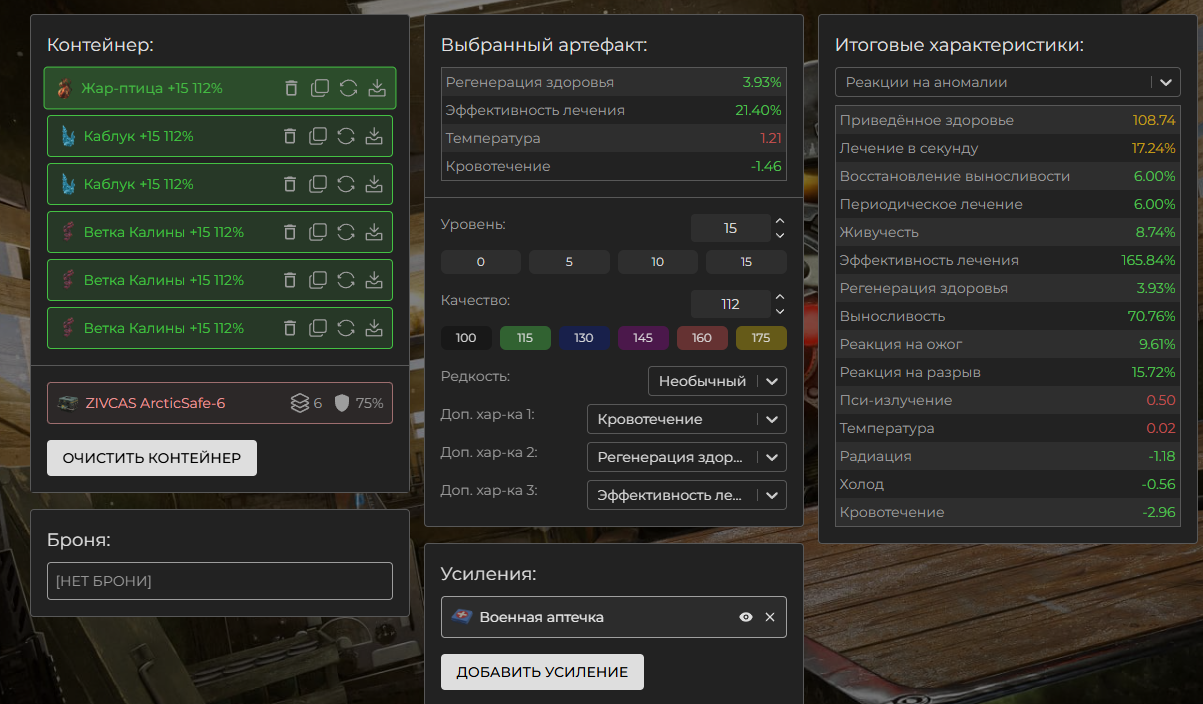Image resolution: width=1203 pixels, height=704 pixels.
Task: Set level preset to 10
Action: click(657, 262)
